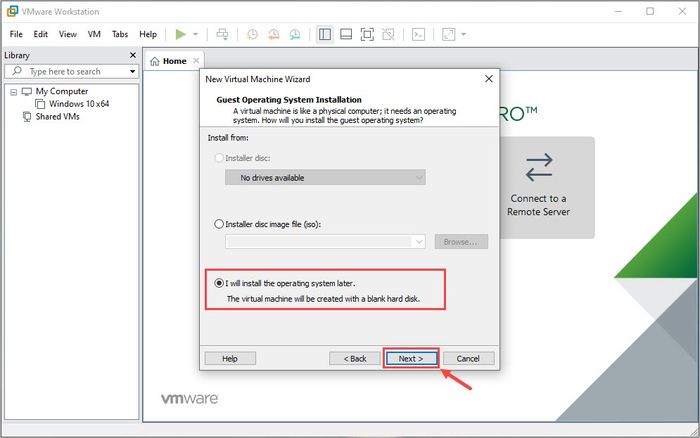Viewport: 700px width, 438px height.
Task: Open the View menu
Action: coord(68,34)
